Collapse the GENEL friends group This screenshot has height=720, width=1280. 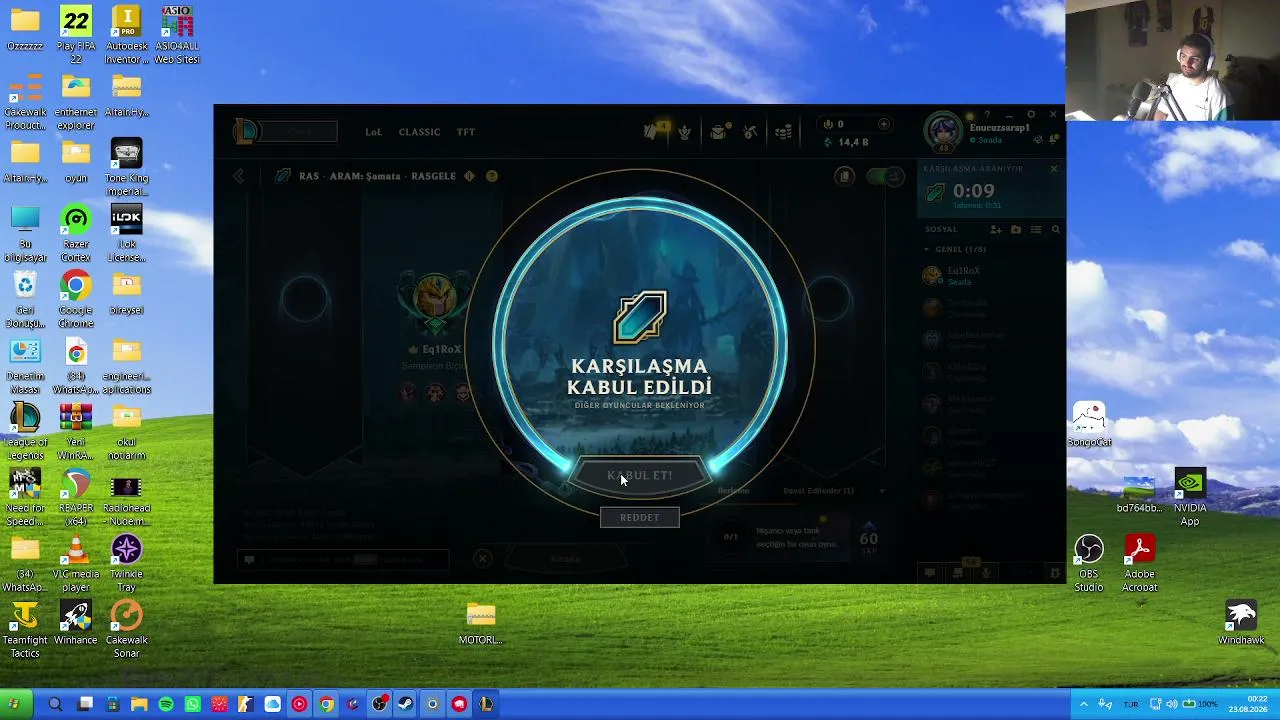tap(927, 249)
